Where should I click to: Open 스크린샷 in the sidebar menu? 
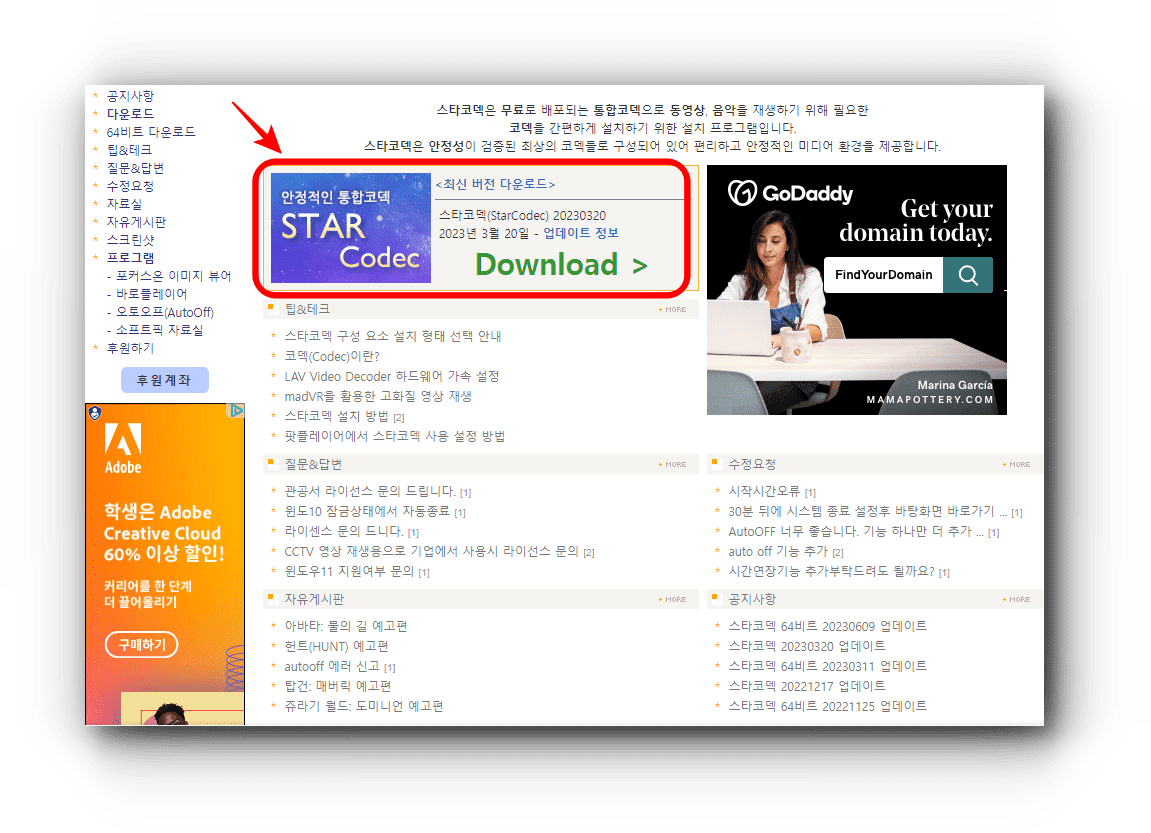tap(130, 240)
